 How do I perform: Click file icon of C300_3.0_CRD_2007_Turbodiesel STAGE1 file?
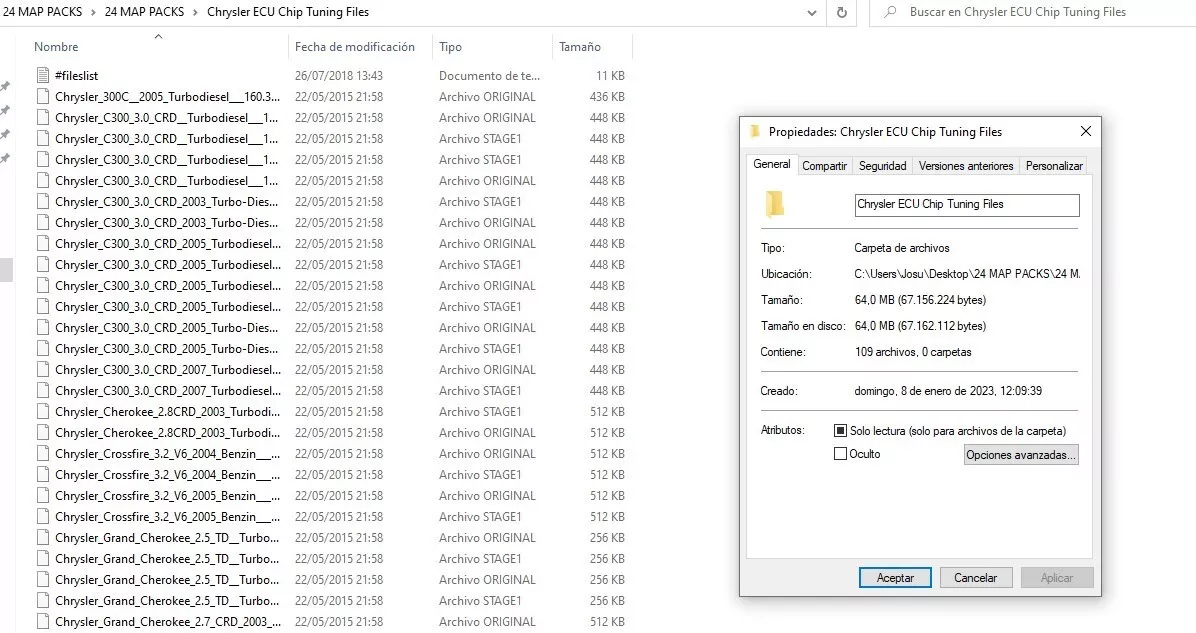(43, 390)
